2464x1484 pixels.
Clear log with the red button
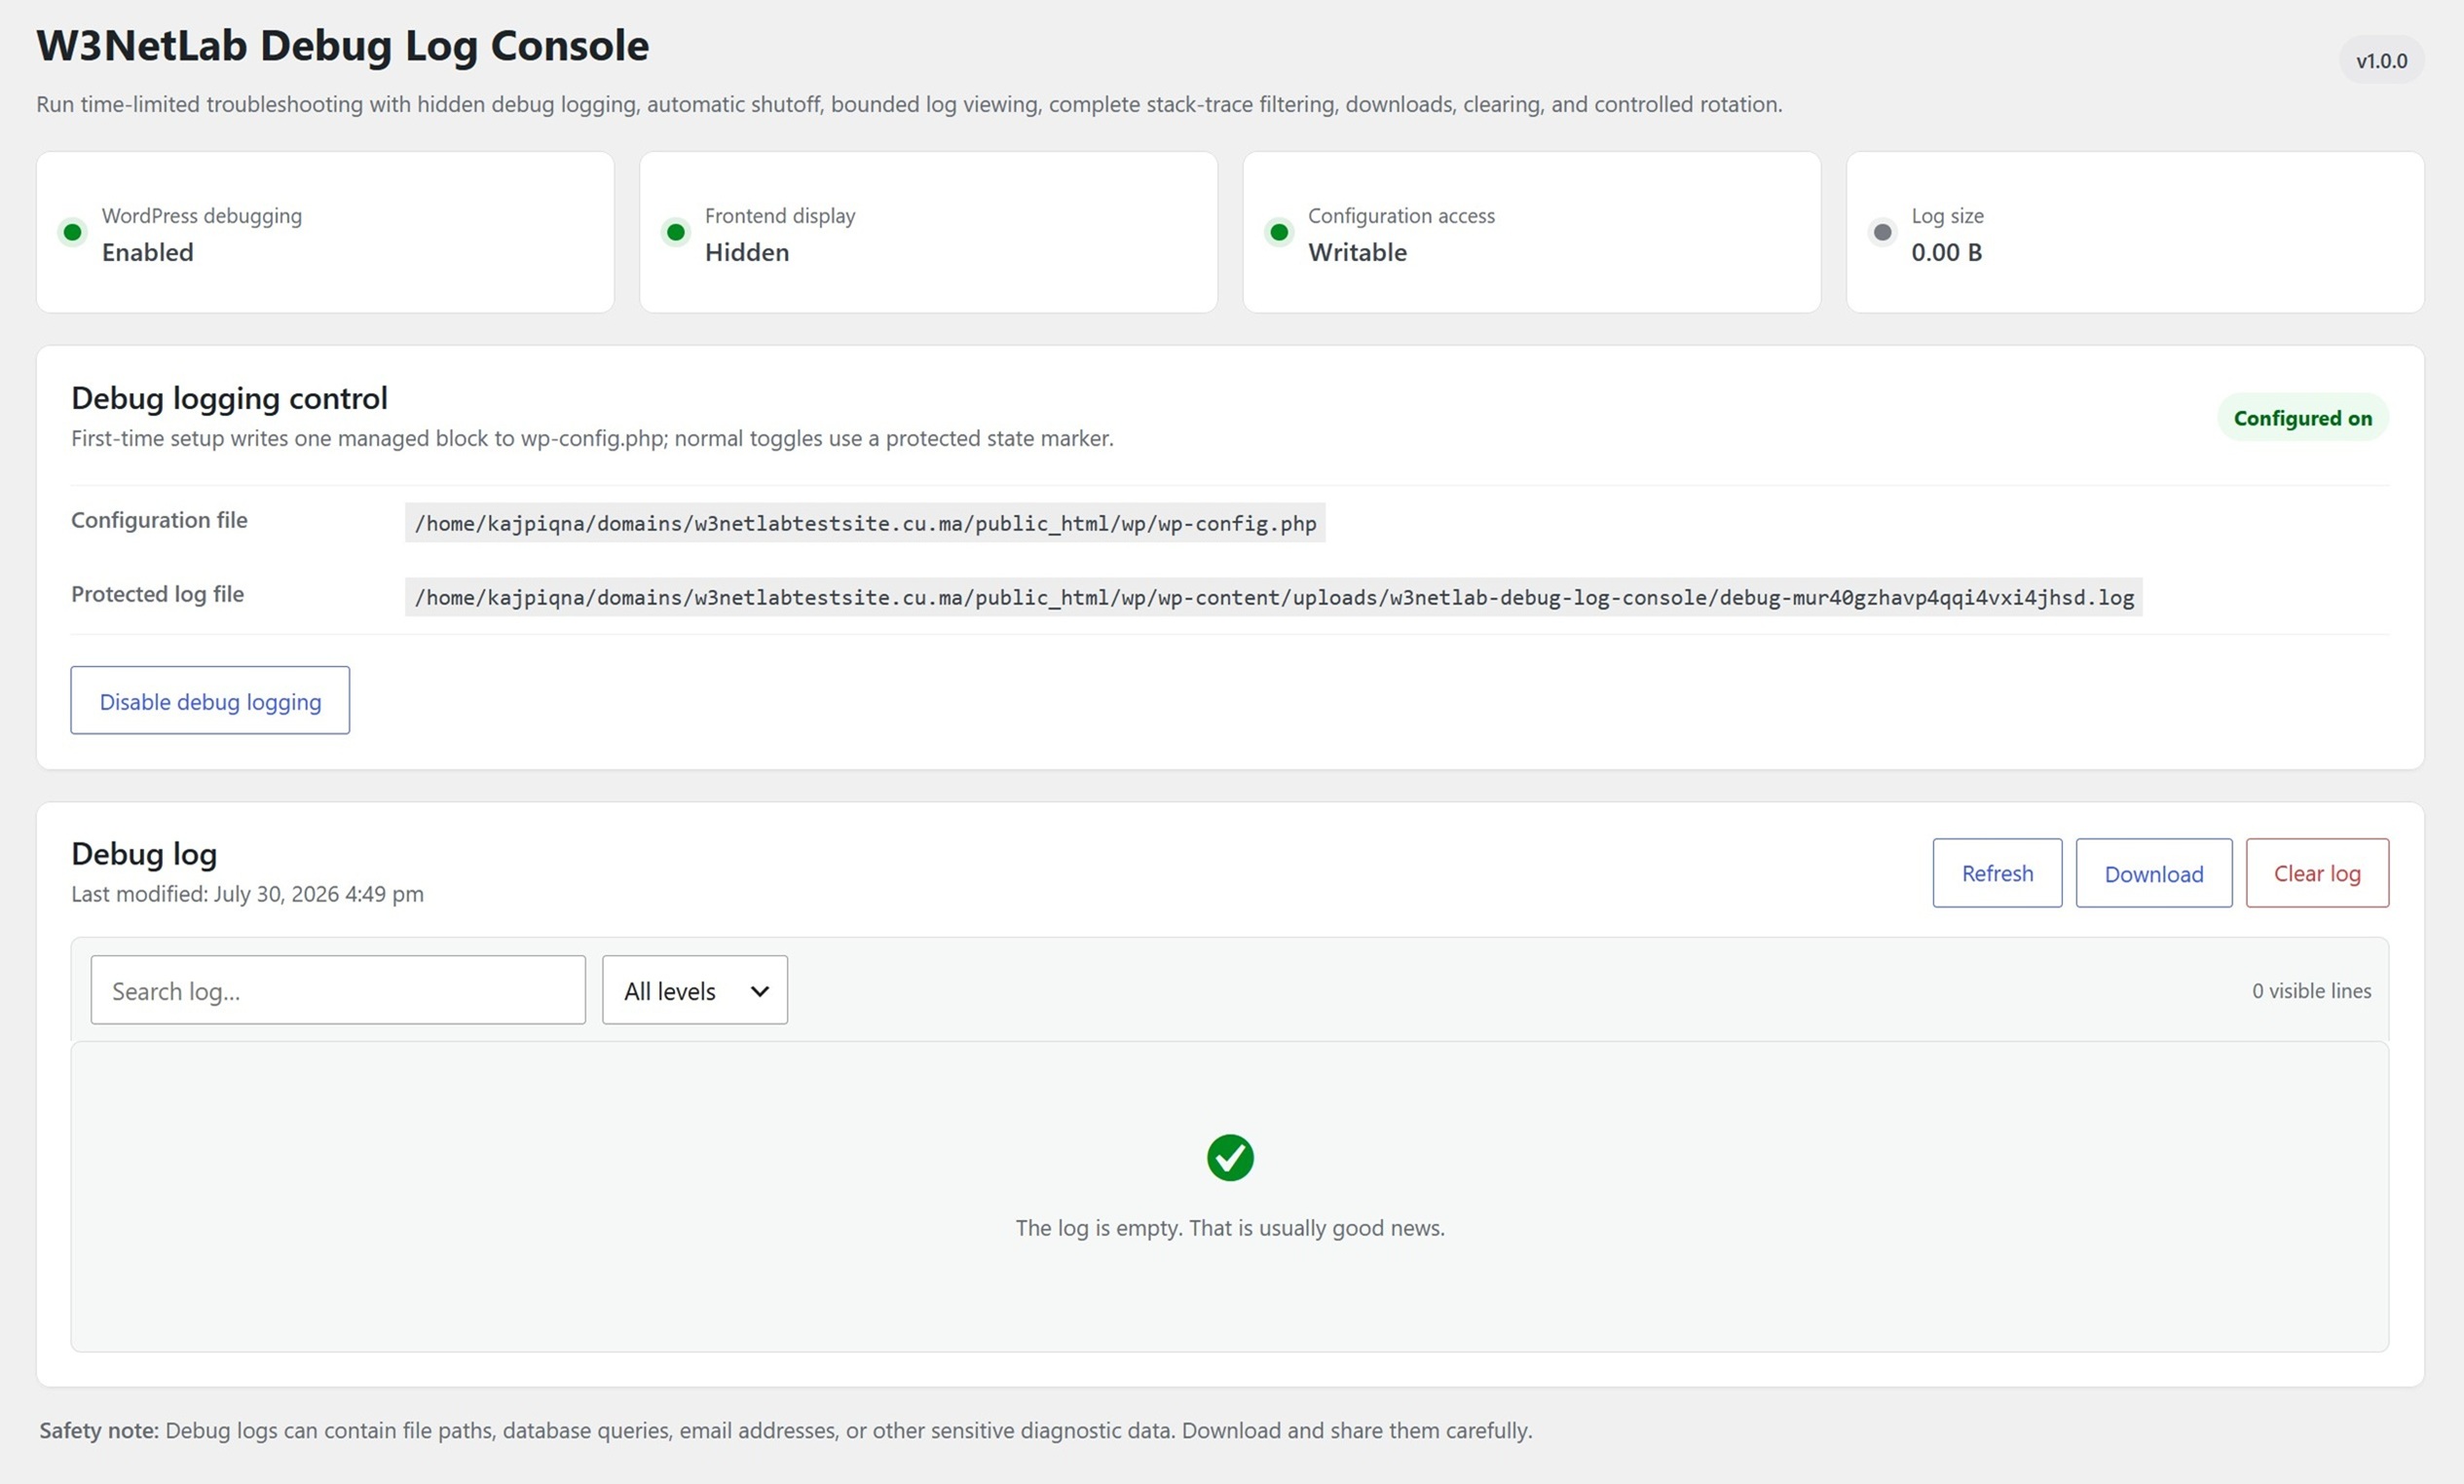point(2317,873)
